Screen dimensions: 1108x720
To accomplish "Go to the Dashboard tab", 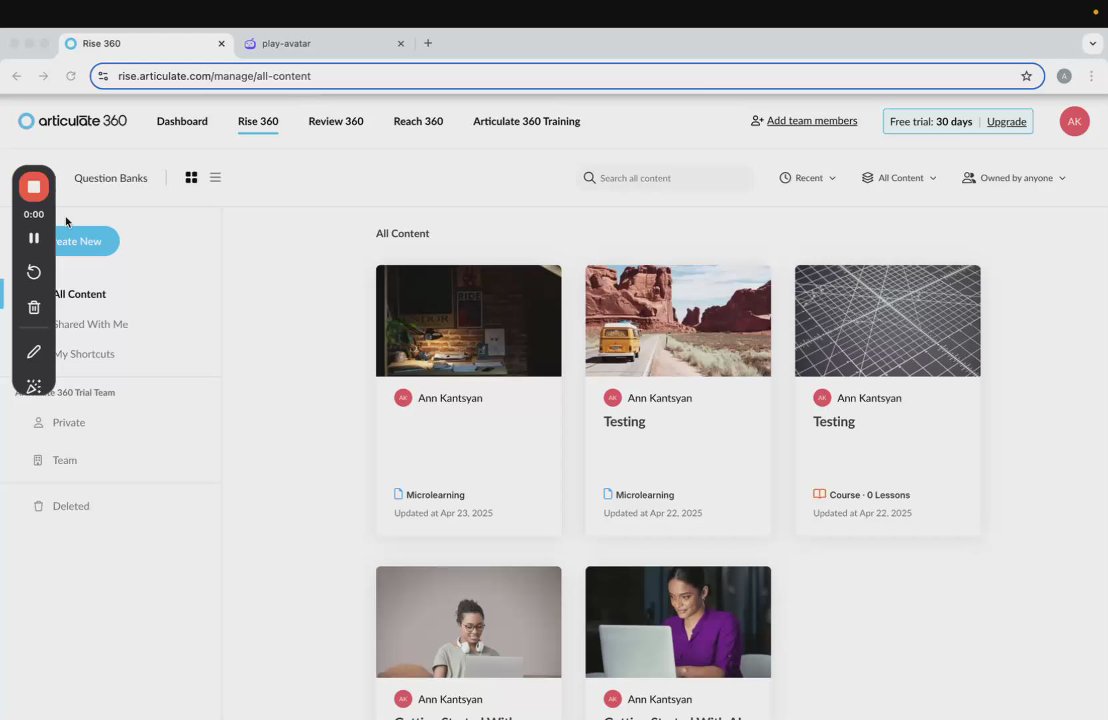I will [182, 122].
